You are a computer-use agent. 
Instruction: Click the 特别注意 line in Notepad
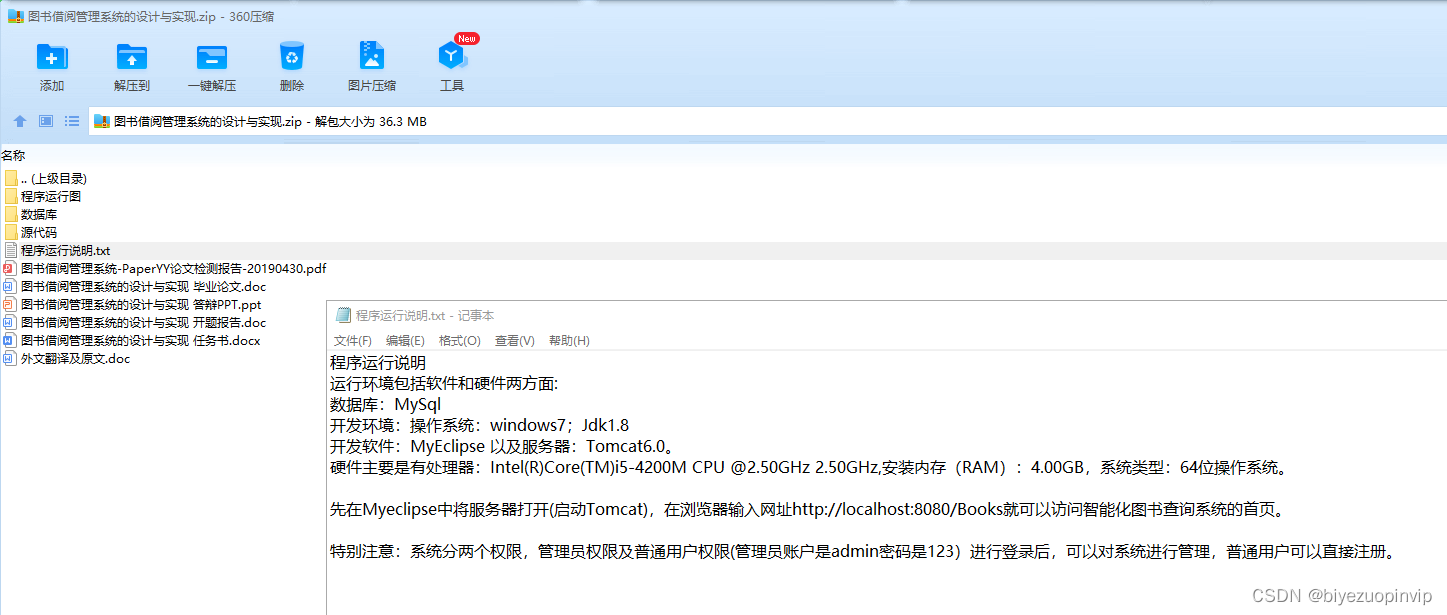[862, 551]
